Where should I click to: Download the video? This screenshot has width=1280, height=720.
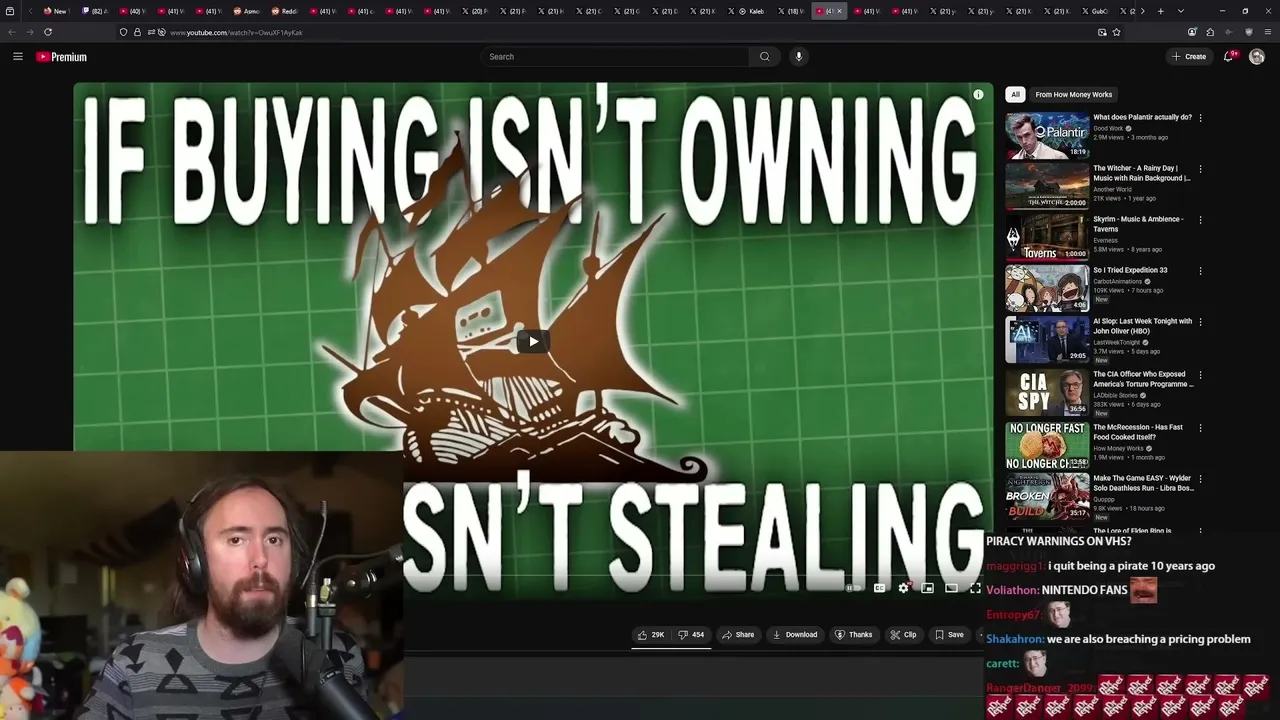pyautogui.click(x=794, y=635)
